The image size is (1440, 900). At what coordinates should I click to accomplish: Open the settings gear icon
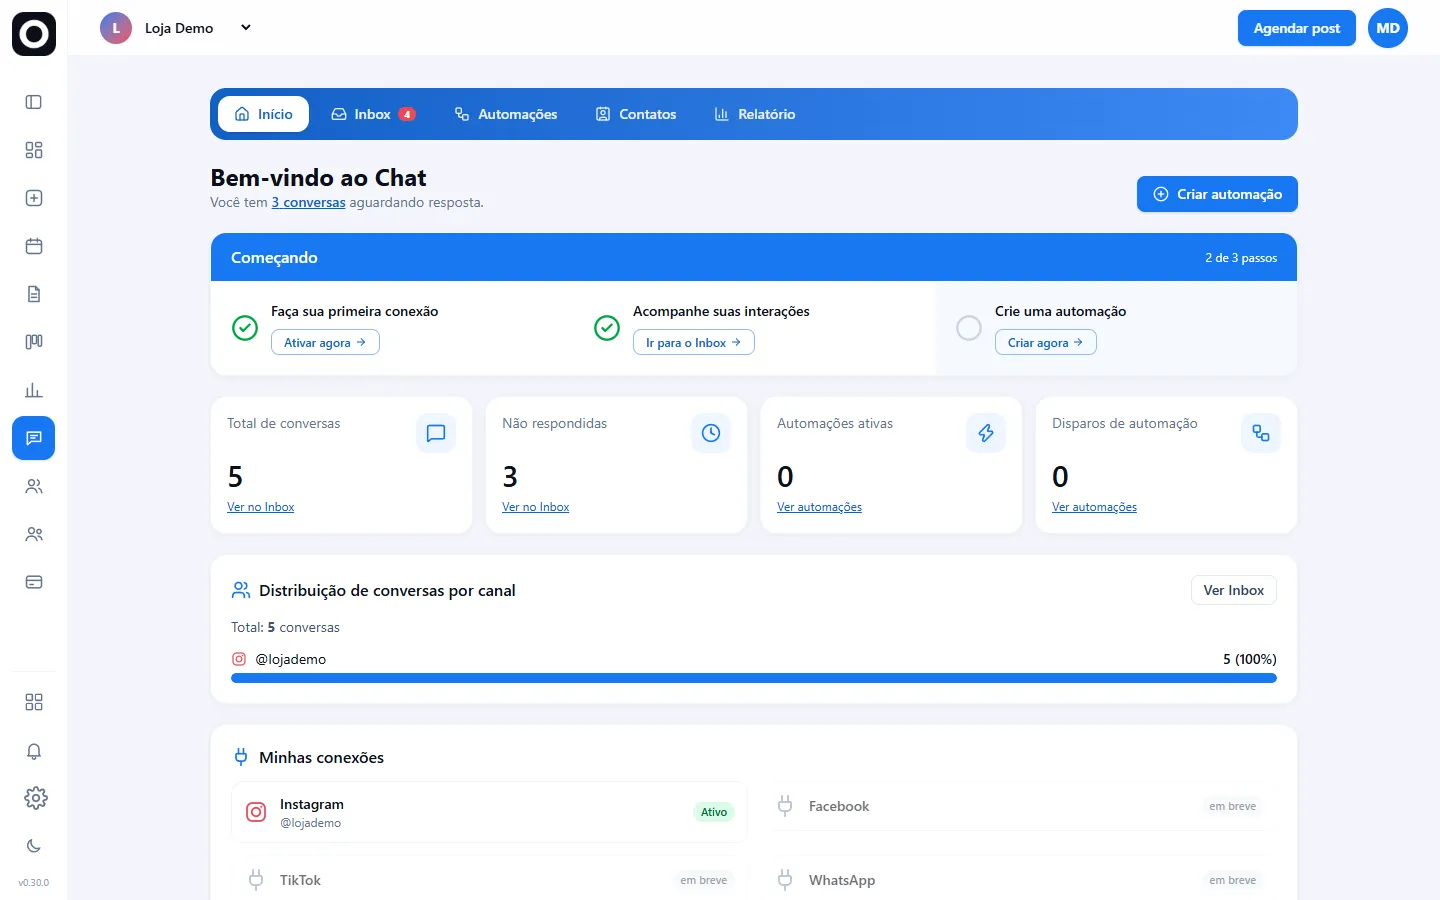click(x=35, y=798)
